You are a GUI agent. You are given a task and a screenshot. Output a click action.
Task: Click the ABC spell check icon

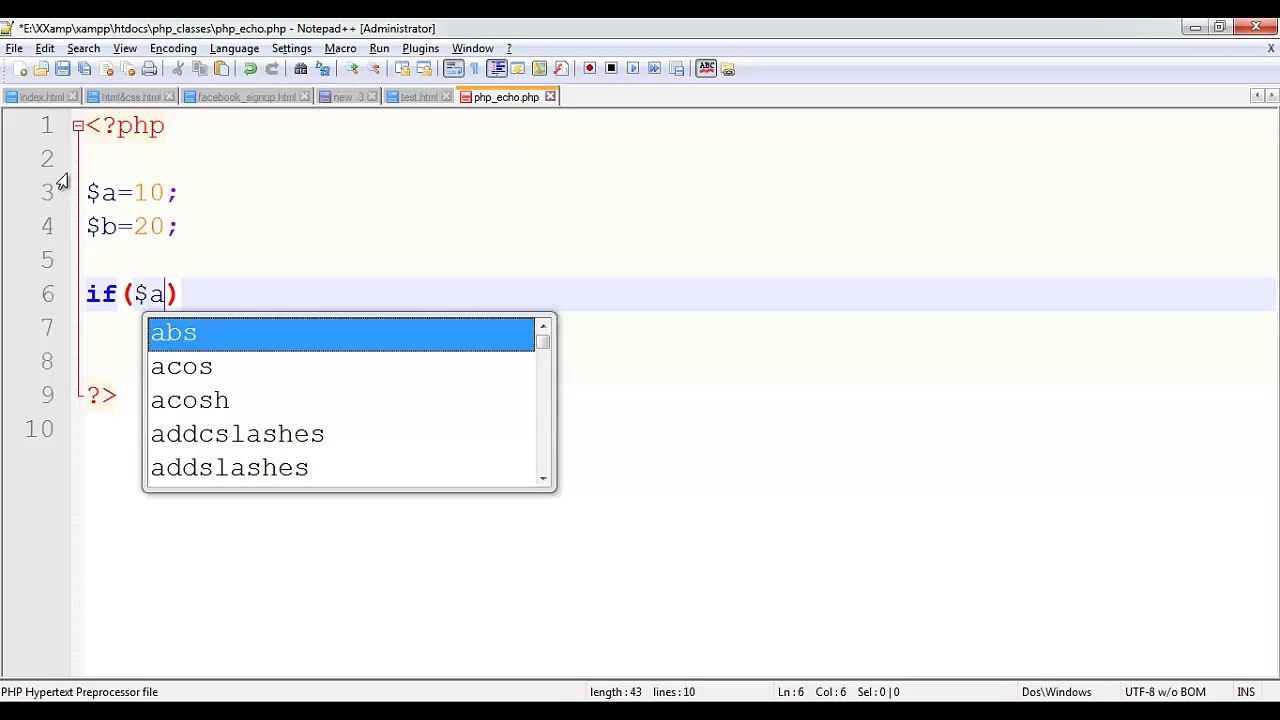pos(706,68)
